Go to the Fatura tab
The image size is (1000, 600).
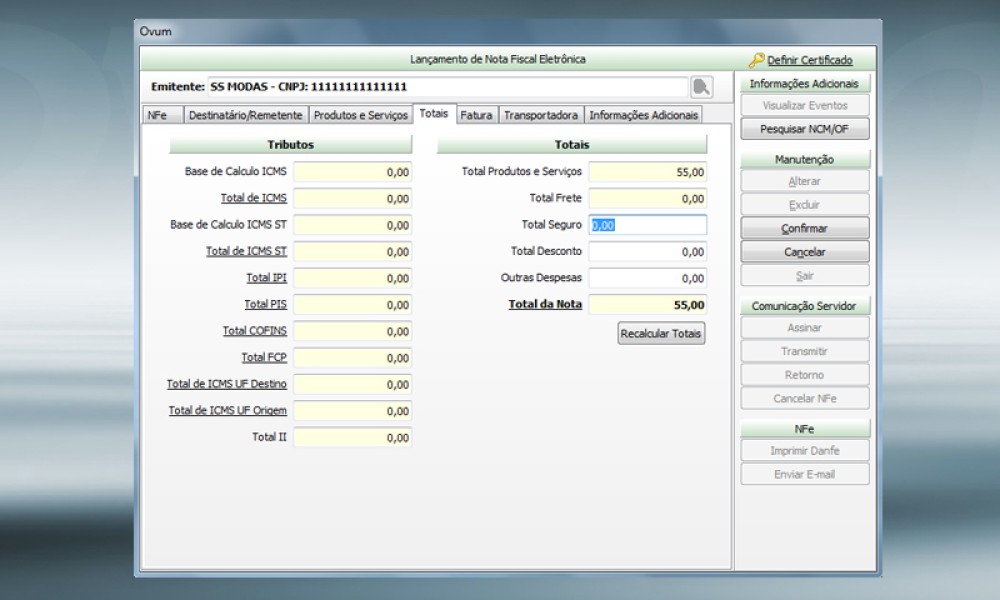click(x=476, y=115)
